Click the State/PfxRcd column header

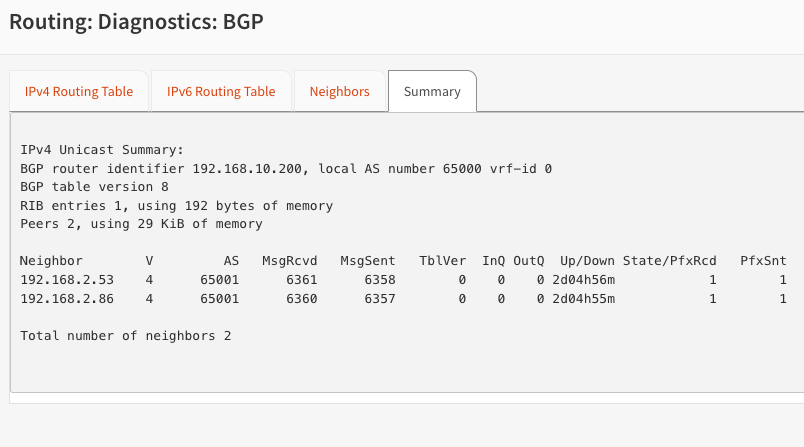coord(670,261)
